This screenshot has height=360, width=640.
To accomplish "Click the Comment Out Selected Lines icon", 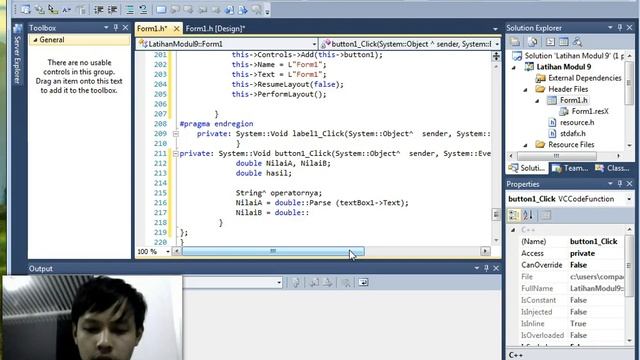I will [x=129, y=9].
